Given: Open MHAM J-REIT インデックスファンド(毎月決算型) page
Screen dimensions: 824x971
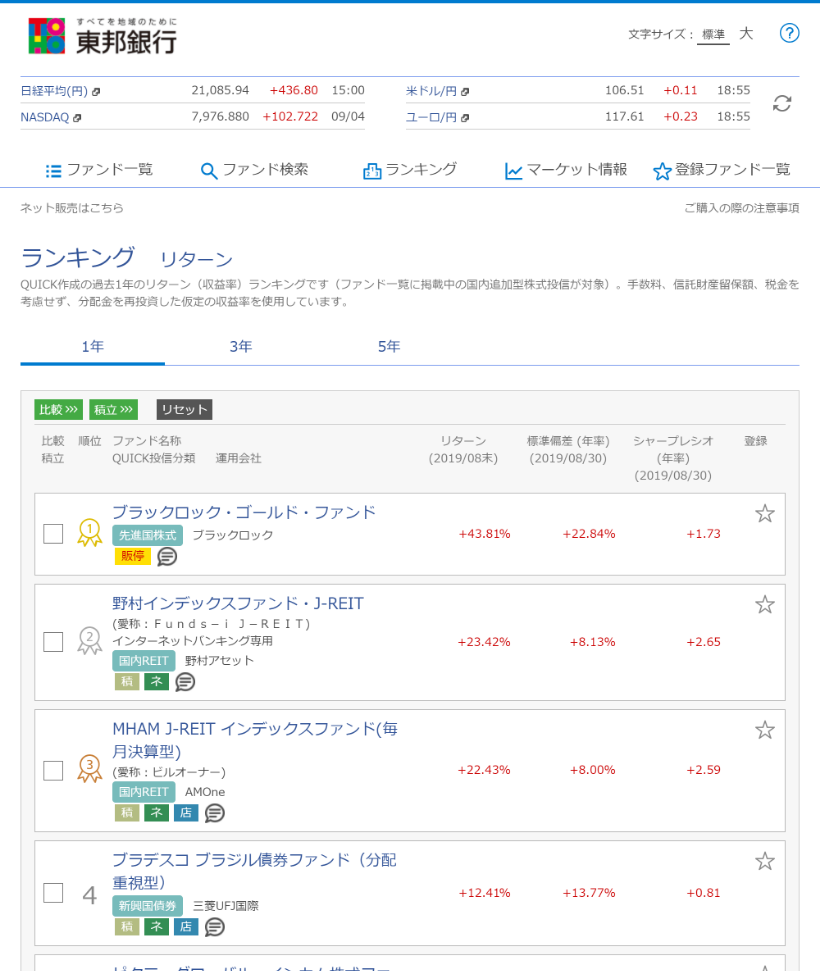Looking at the screenshot, I should [x=255, y=740].
